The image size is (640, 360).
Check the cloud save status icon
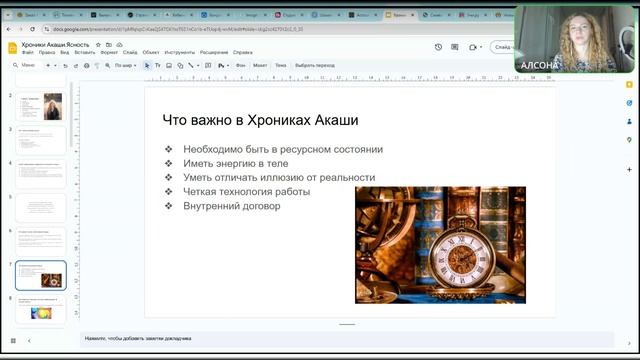[x=119, y=44]
